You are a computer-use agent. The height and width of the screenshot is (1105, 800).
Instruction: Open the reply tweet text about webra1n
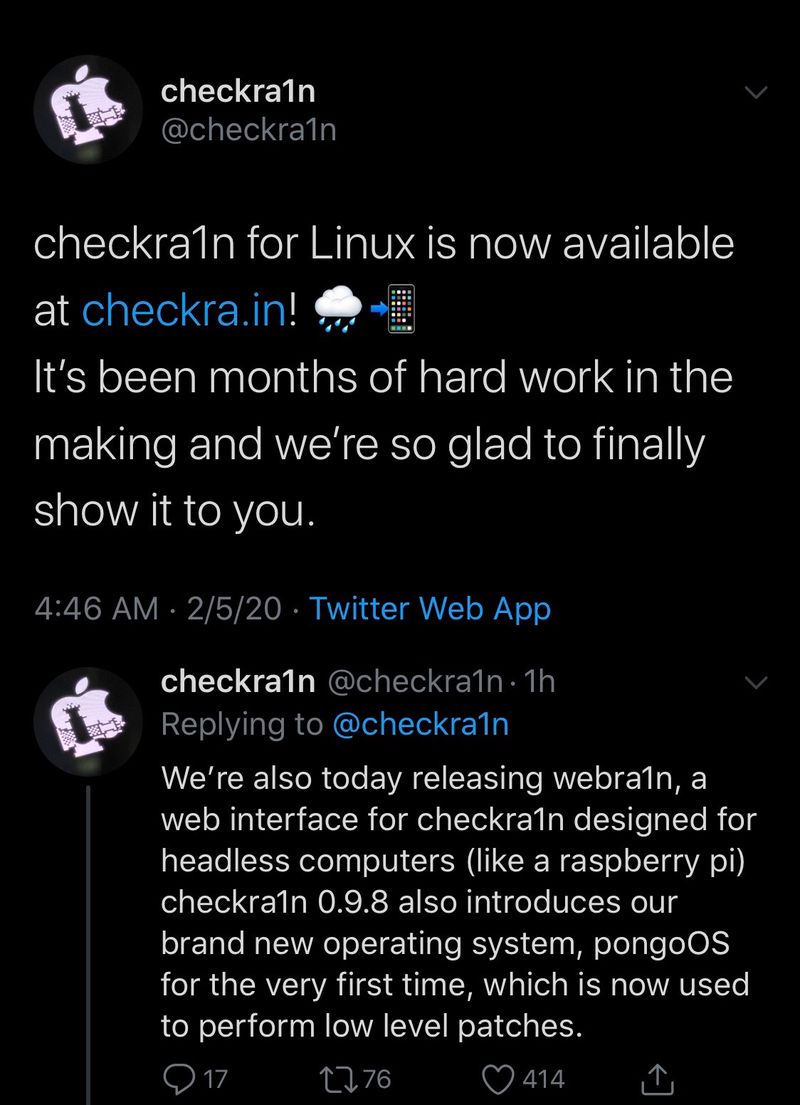point(458,902)
